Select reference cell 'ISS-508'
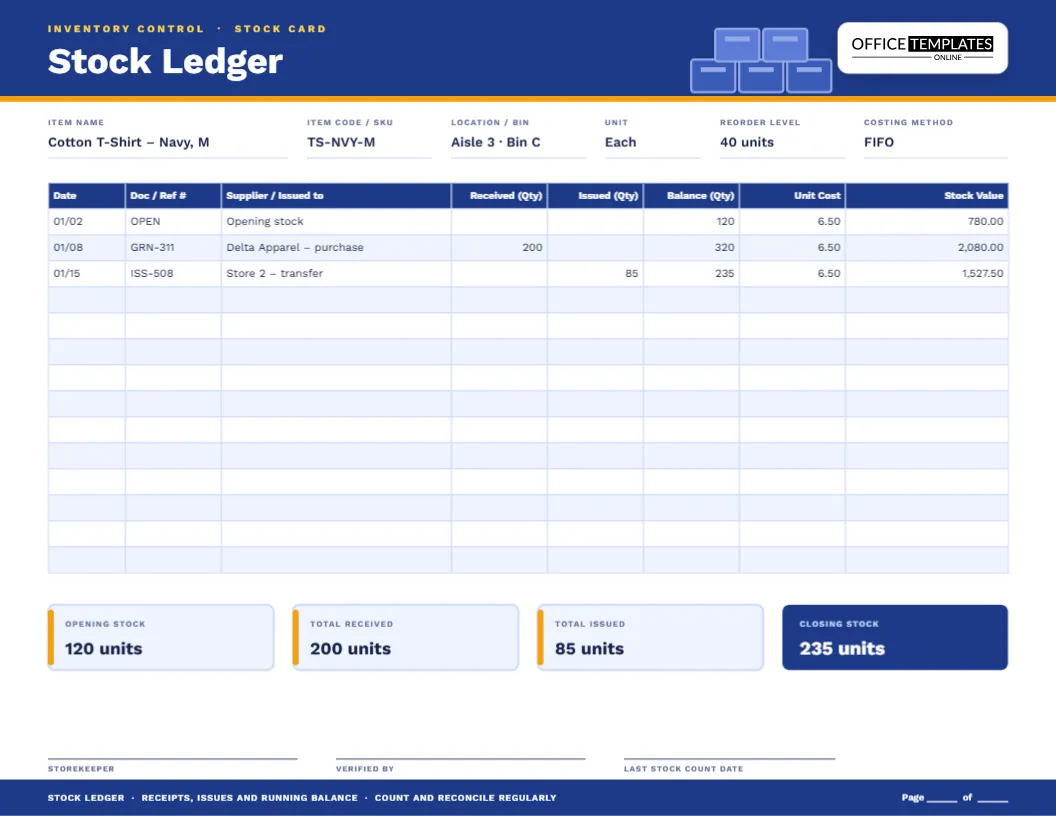This screenshot has height=816, width=1056. [x=173, y=273]
